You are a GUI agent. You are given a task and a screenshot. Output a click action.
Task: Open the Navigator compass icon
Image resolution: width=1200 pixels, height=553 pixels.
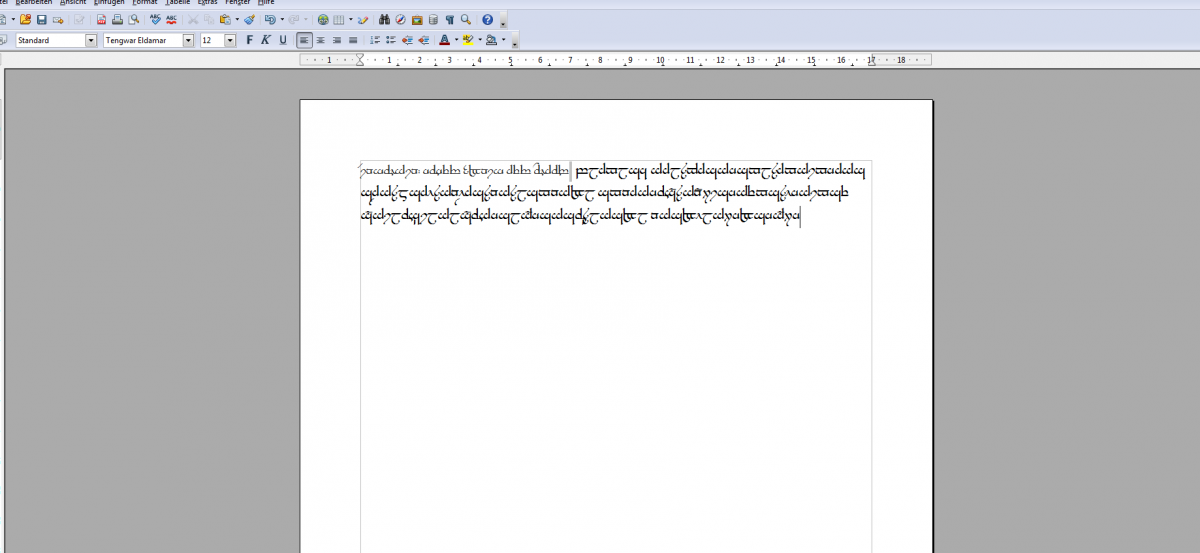point(400,19)
